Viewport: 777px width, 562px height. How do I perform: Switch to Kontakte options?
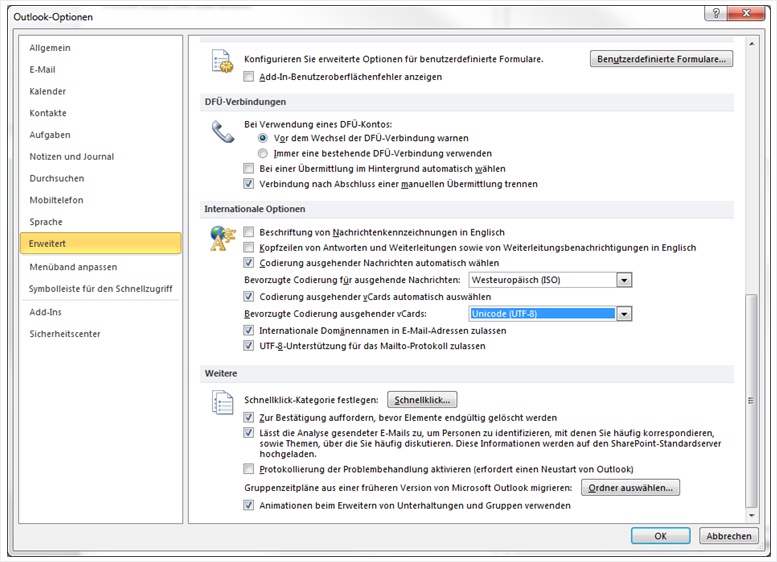[x=100, y=113]
